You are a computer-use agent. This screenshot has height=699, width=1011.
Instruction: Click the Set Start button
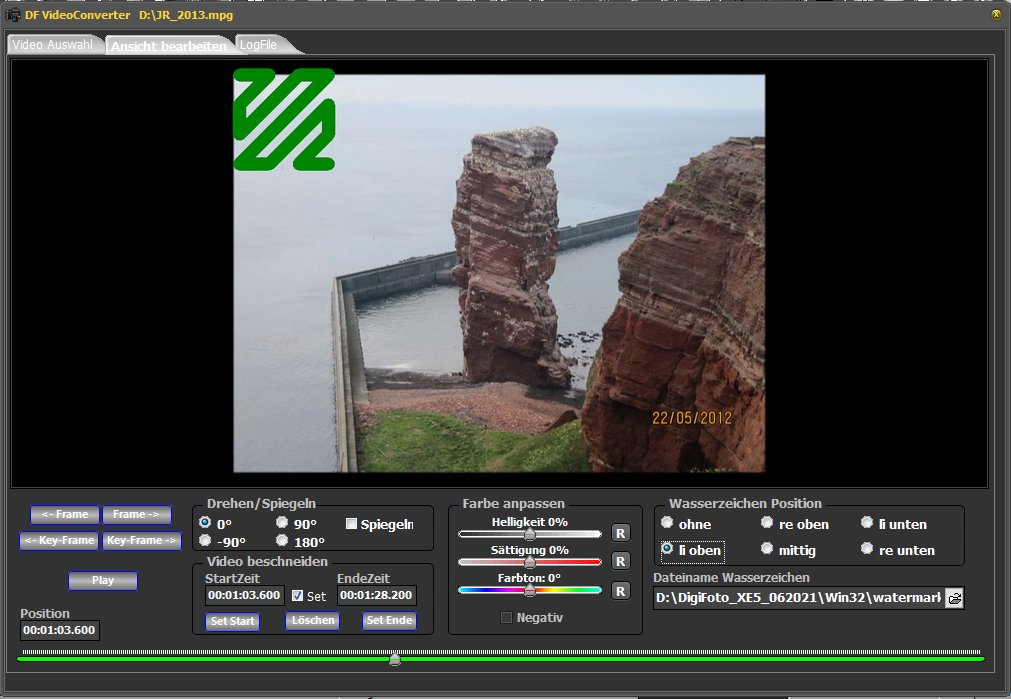point(232,621)
